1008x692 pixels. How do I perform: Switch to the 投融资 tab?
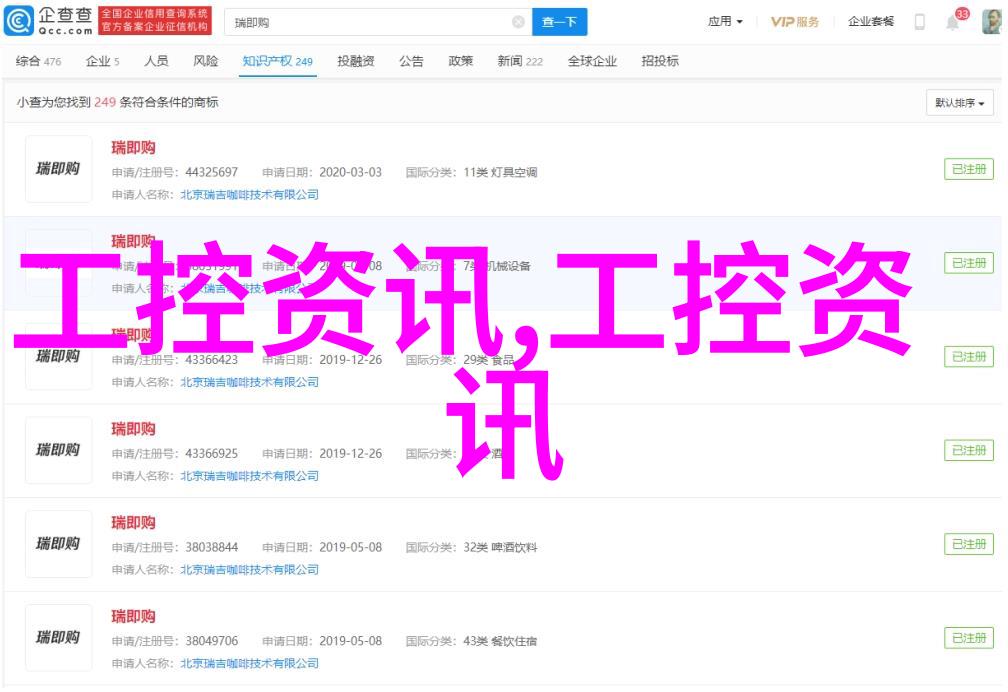(x=356, y=61)
